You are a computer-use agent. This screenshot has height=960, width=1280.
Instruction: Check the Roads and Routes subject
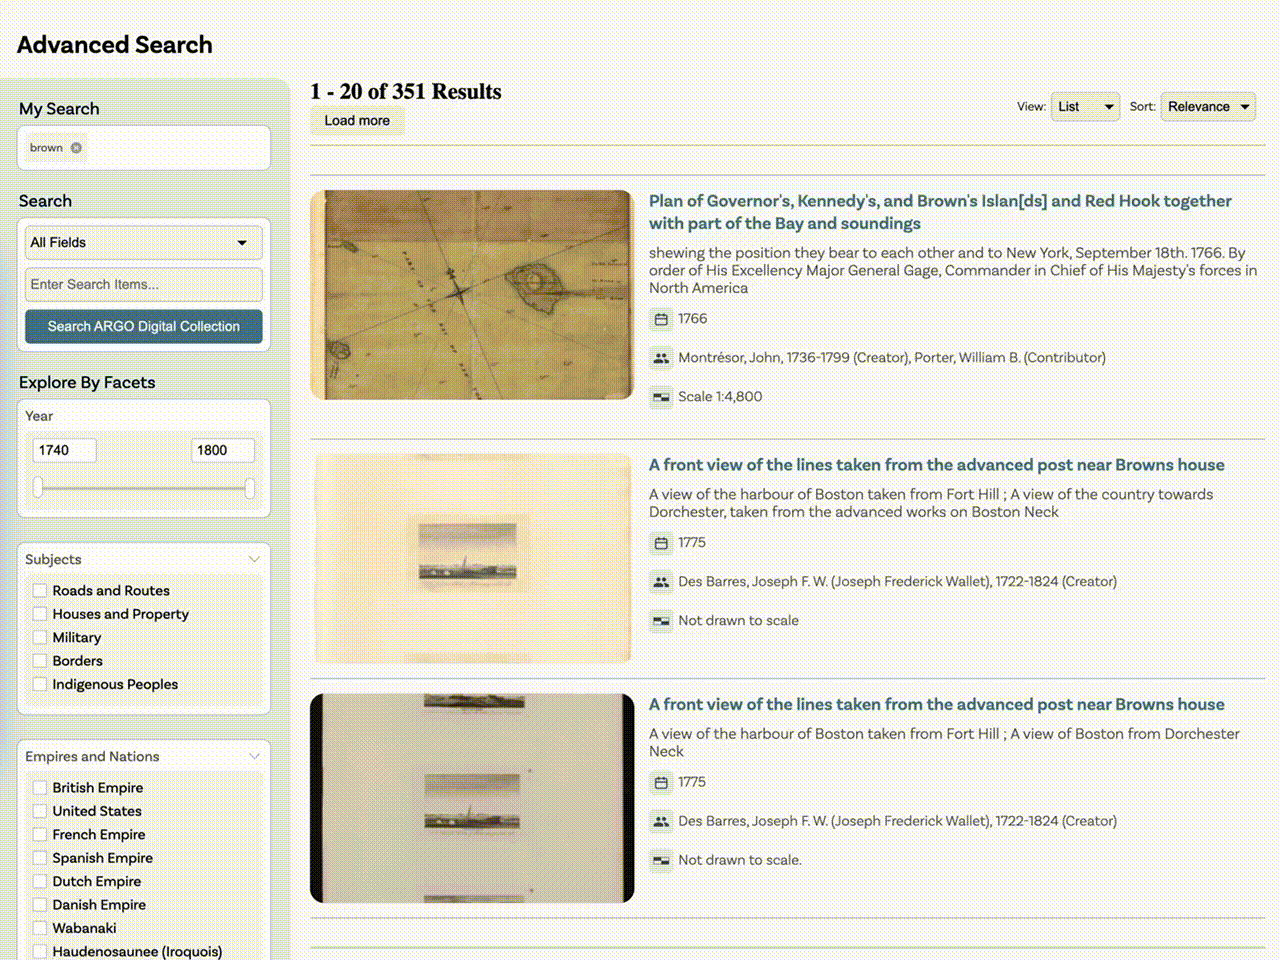pyautogui.click(x=40, y=591)
